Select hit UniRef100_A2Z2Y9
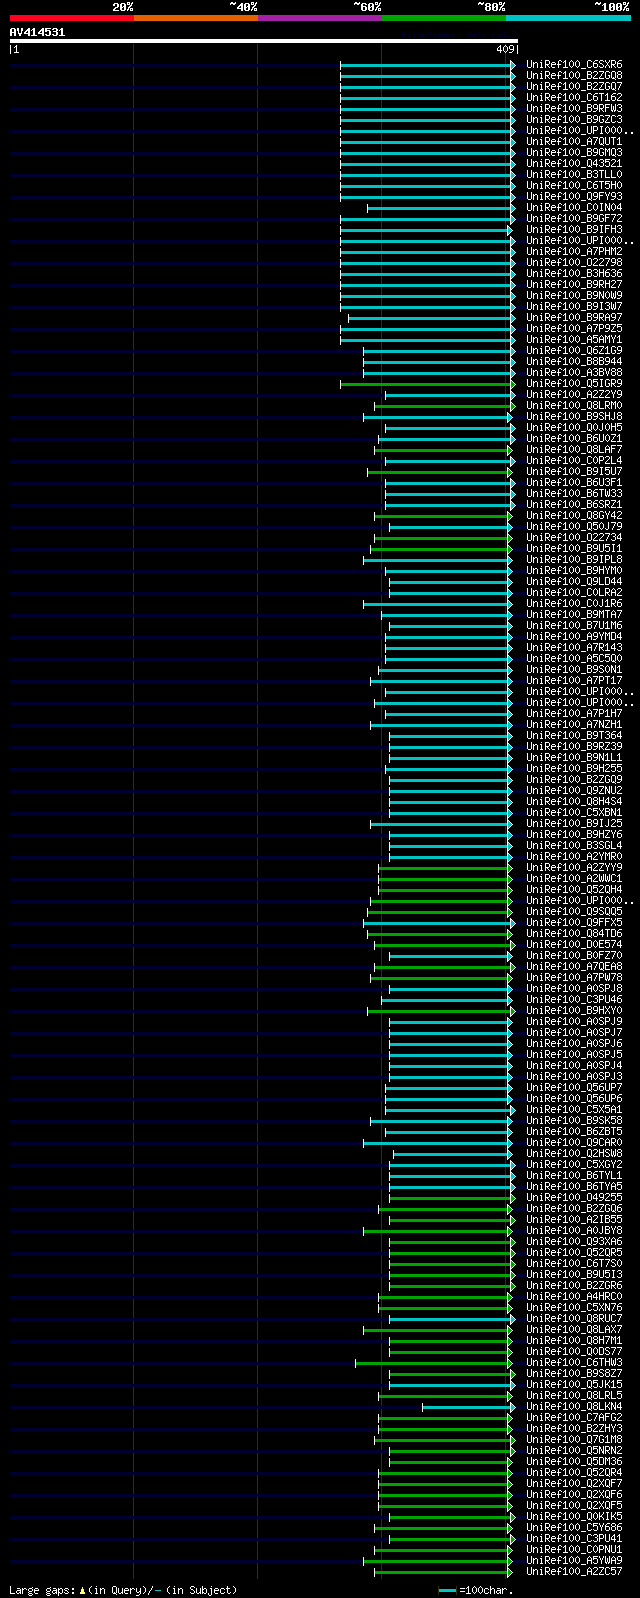 [574, 395]
